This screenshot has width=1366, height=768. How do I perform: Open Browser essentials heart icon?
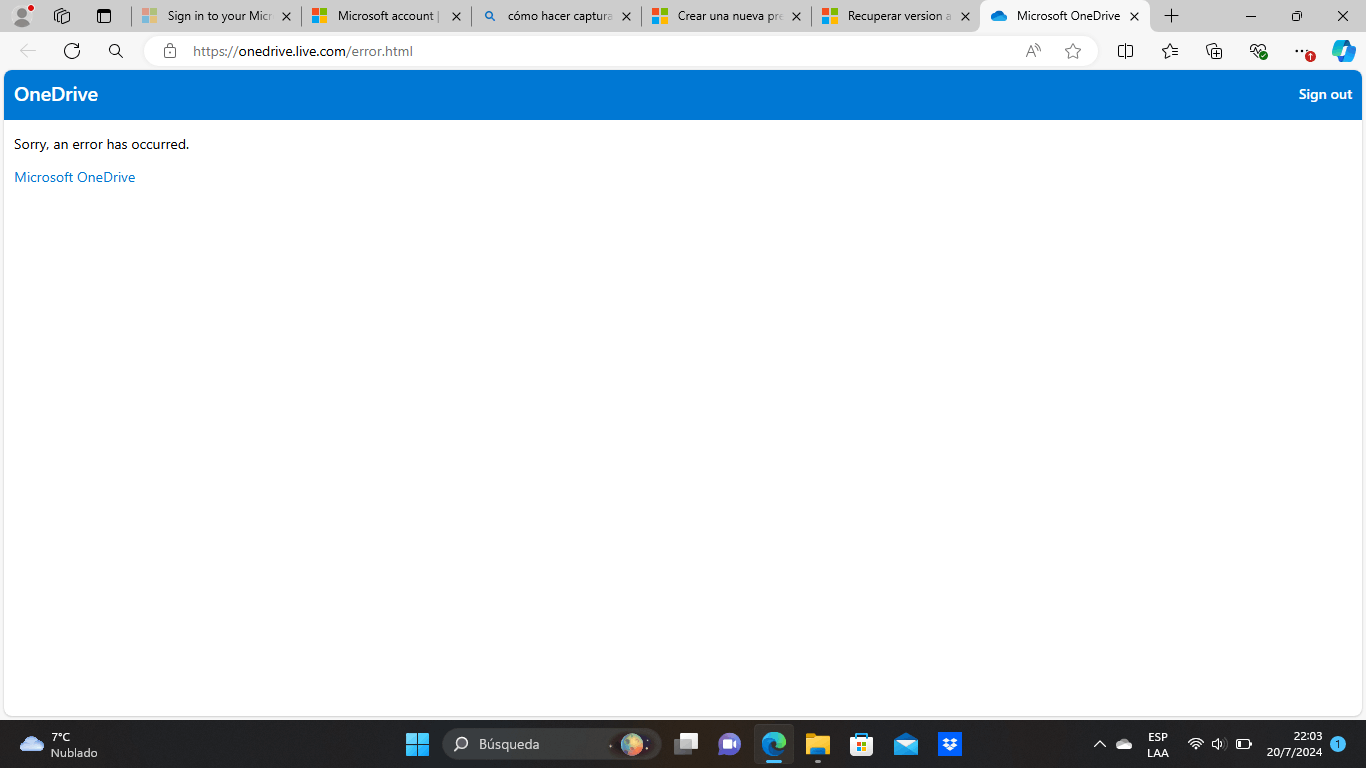click(x=1259, y=51)
